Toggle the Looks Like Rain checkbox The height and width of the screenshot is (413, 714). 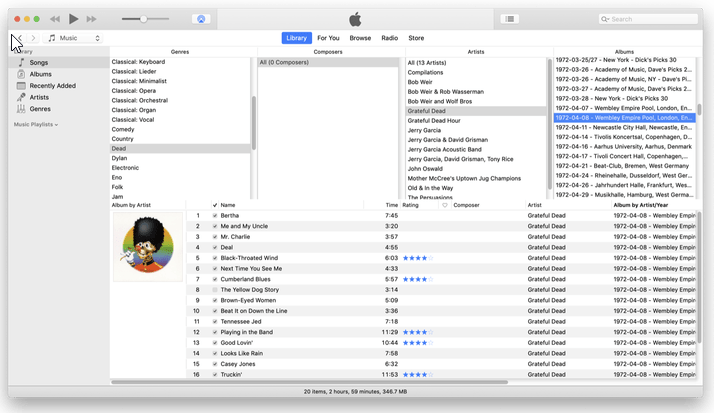point(215,353)
